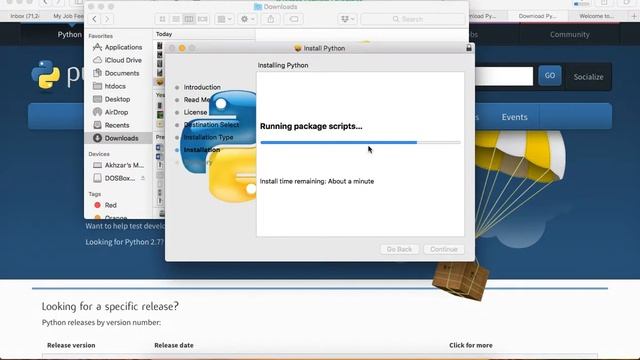This screenshot has height=360, width=640.
Task: Click the Installation Type installer step
Action: click(x=209, y=138)
